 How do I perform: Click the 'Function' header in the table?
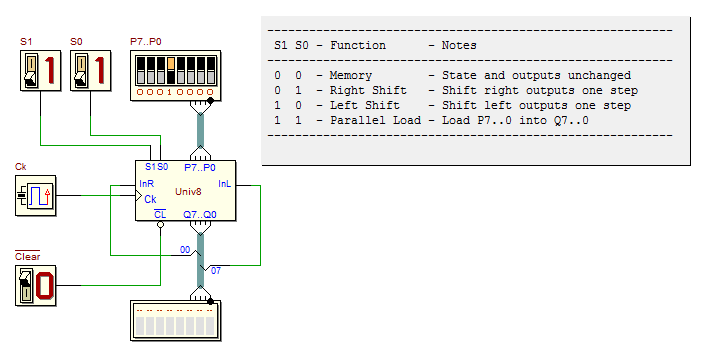[x=358, y=45]
